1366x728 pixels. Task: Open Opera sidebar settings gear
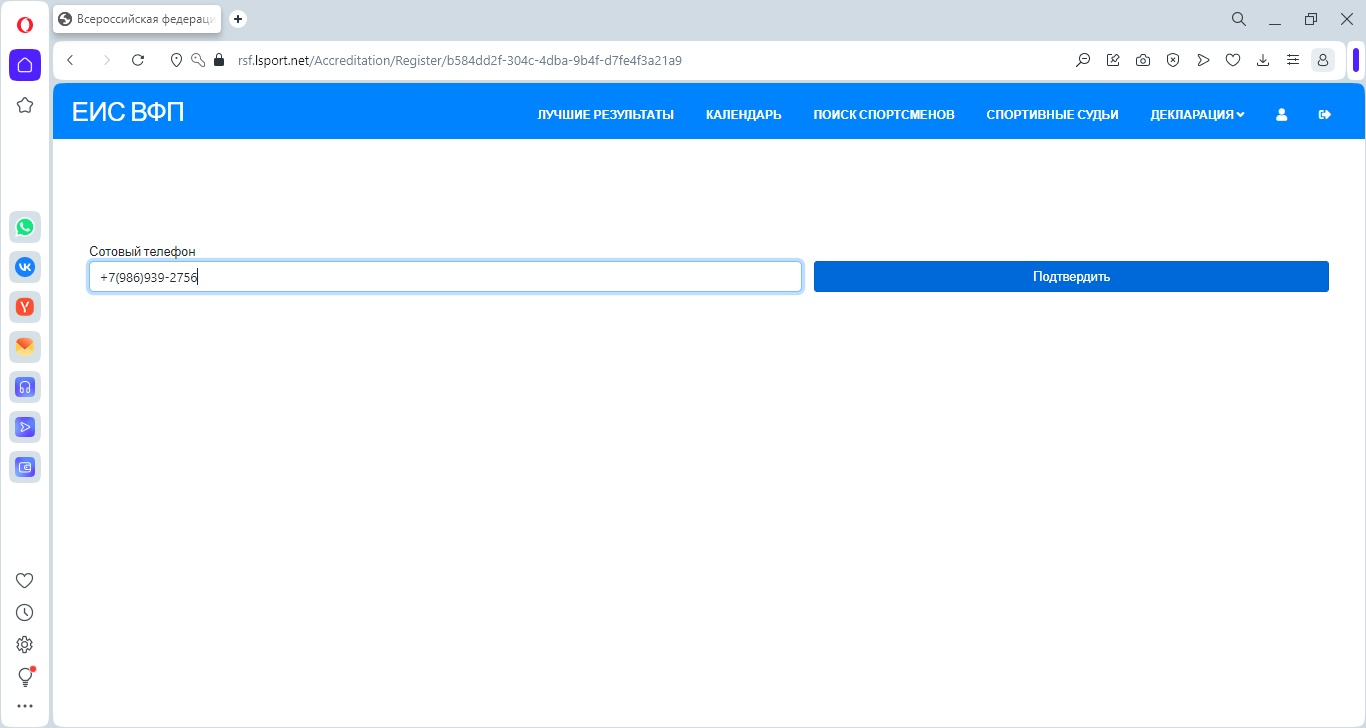[25, 645]
